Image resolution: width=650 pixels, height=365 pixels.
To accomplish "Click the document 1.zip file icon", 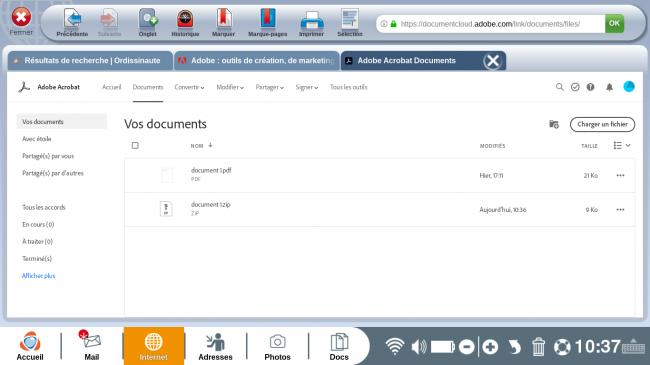I will (x=166, y=209).
